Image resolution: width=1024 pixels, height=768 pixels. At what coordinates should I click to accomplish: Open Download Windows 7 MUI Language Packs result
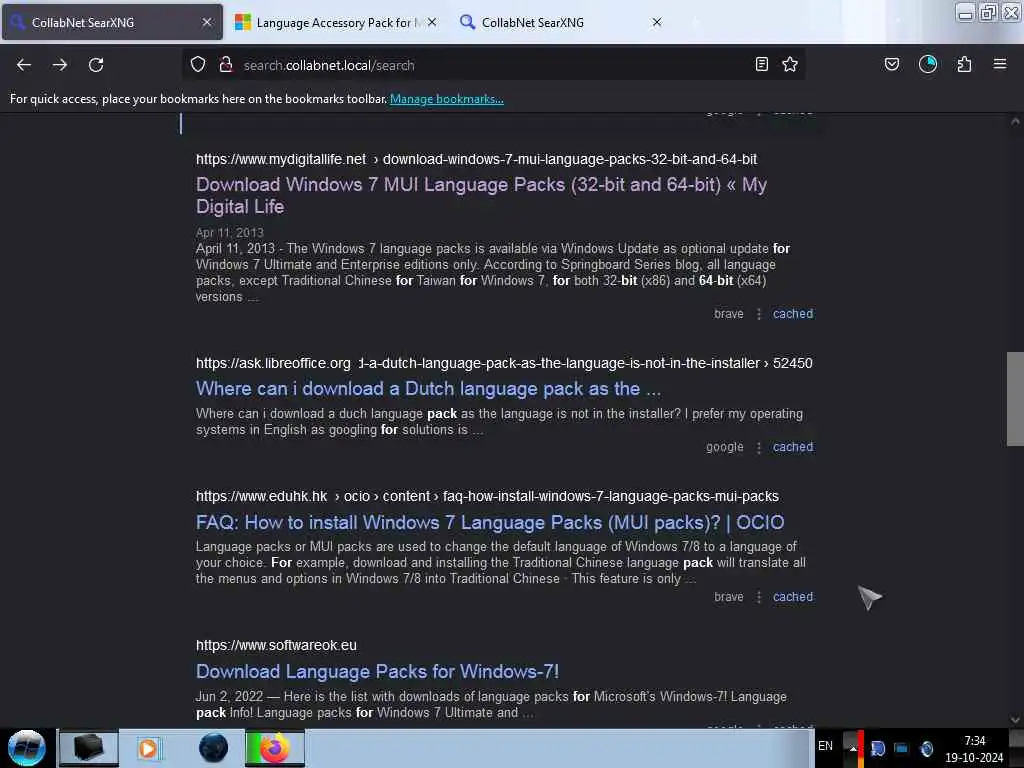pyautogui.click(x=481, y=195)
